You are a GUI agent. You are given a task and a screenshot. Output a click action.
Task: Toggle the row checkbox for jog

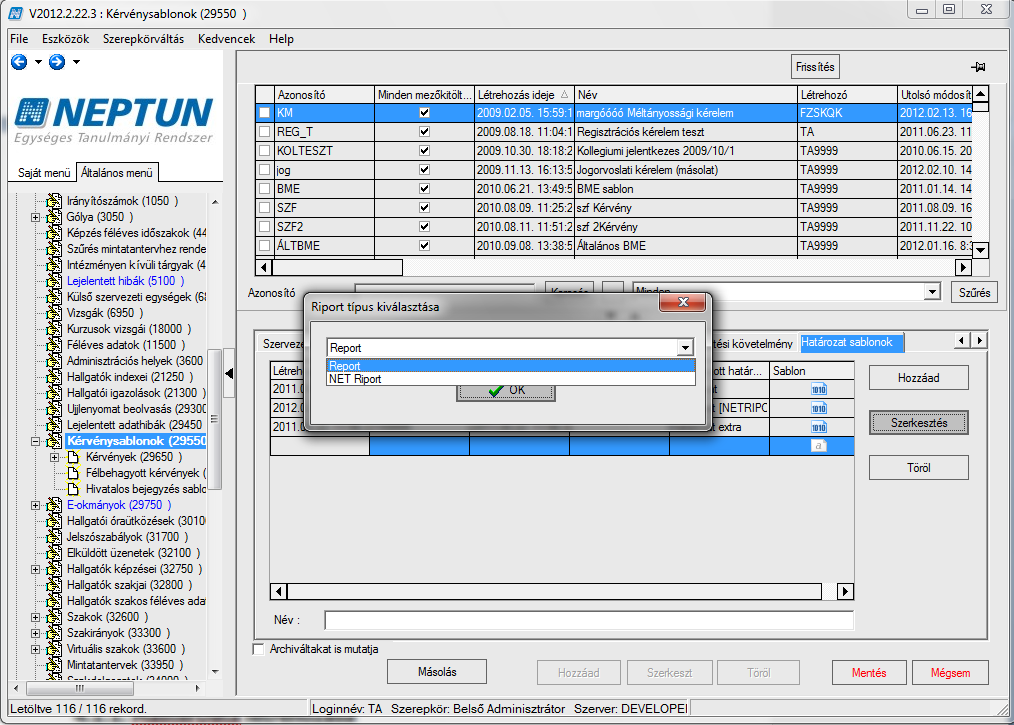[264, 170]
